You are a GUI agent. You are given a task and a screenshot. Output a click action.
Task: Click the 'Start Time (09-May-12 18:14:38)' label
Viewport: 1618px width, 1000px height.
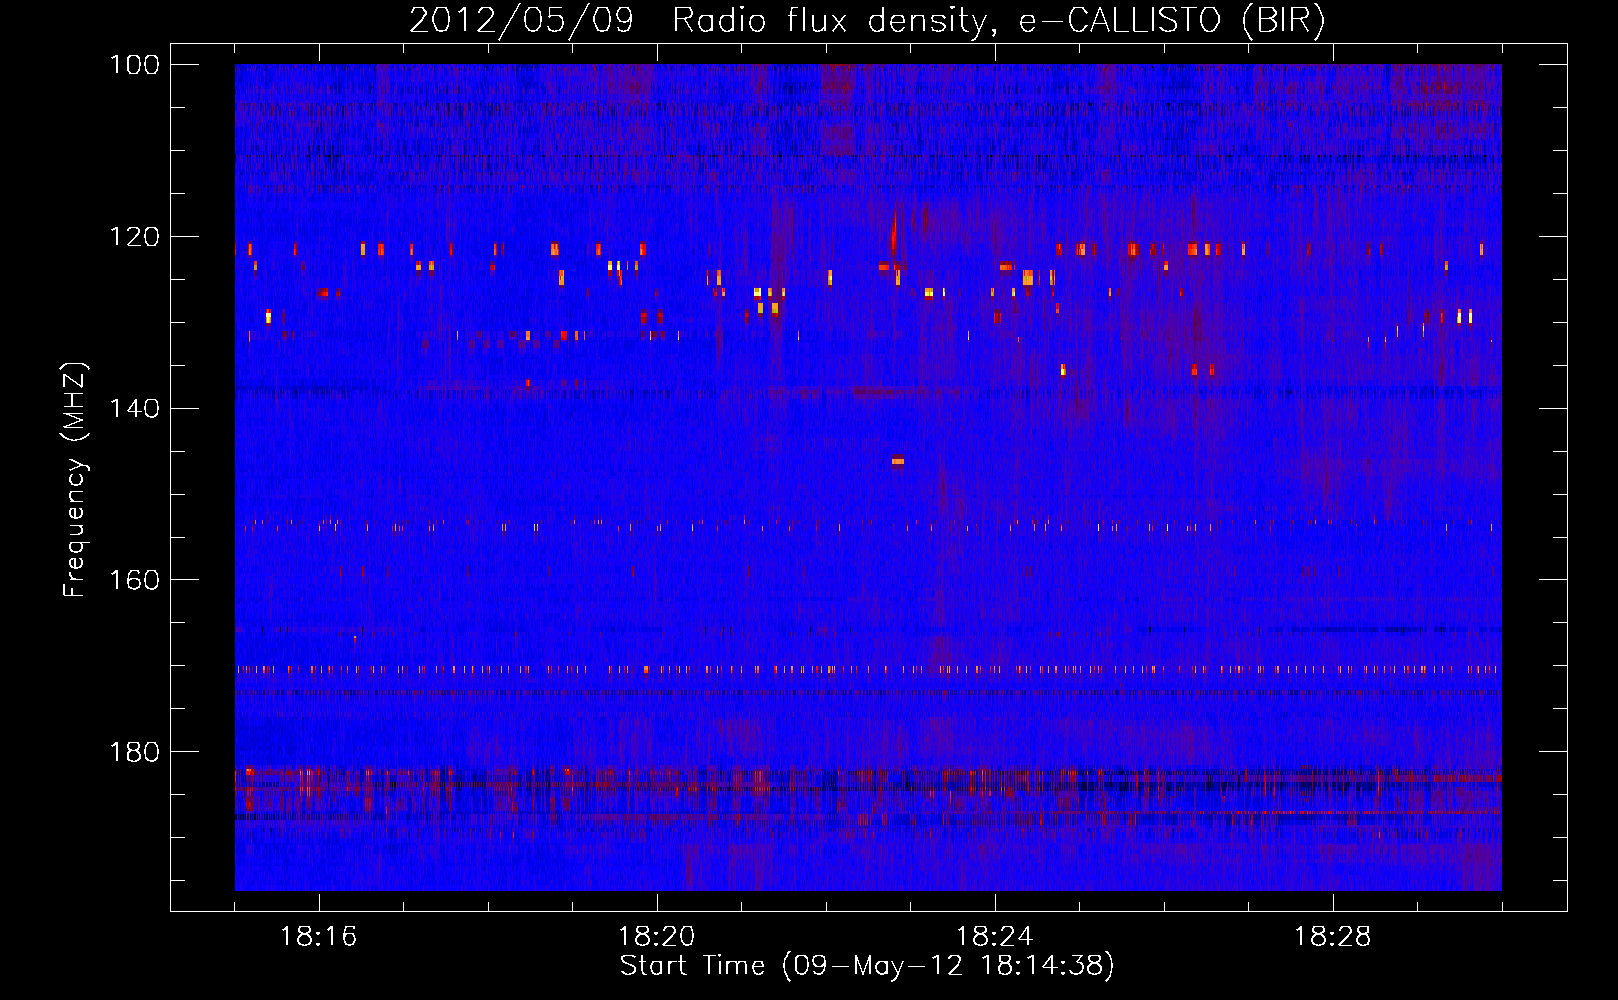[x=867, y=967]
